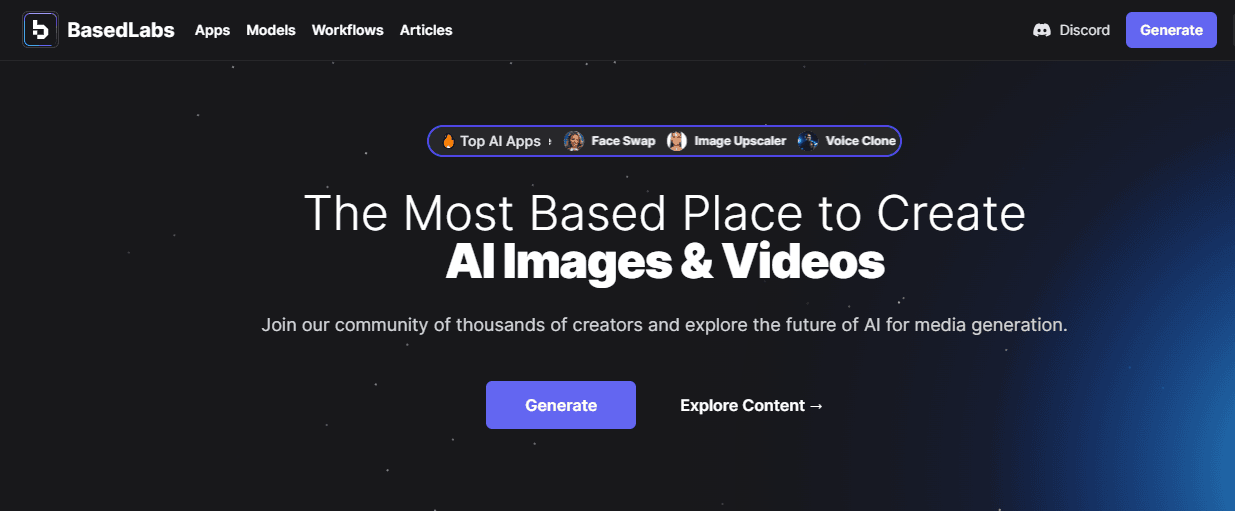This screenshot has height=511, width=1235.
Task: Go to the Models page
Action: [x=271, y=30]
